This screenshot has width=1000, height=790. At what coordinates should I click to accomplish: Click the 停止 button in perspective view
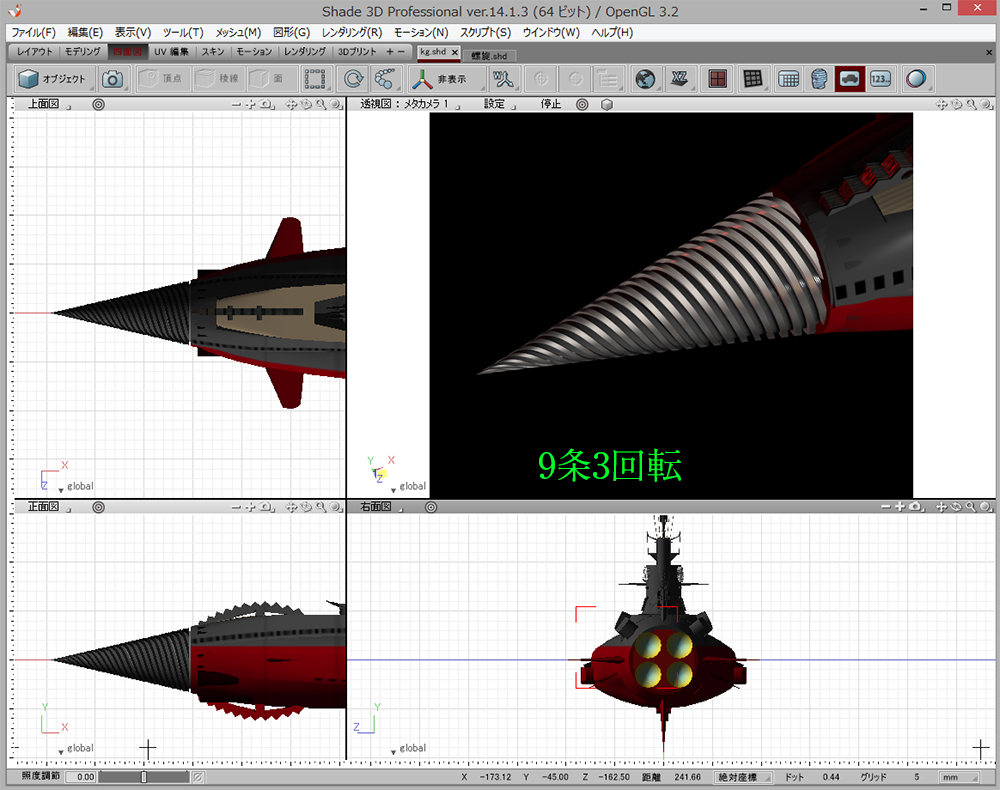point(551,104)
